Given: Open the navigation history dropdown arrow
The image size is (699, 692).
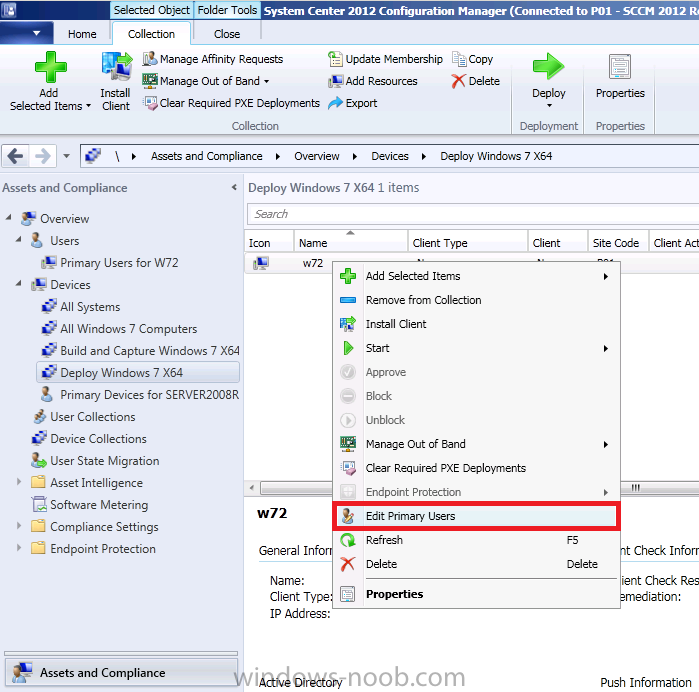Looking at the screenshot, I should point(66,156).
